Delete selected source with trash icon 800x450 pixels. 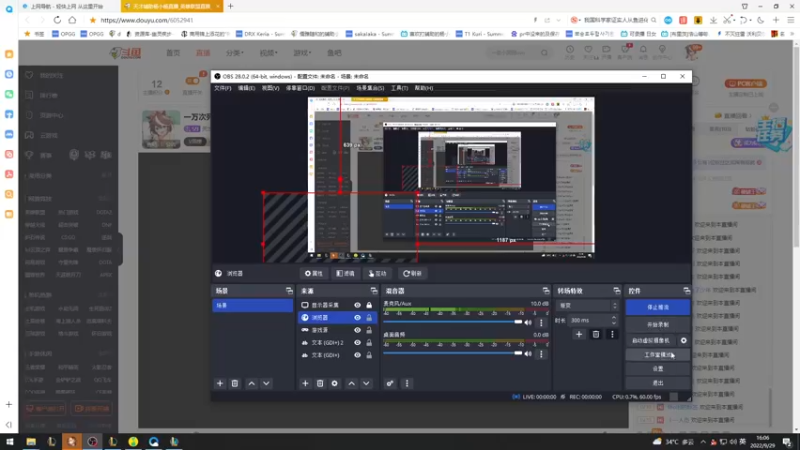click(x=320, y=383)
